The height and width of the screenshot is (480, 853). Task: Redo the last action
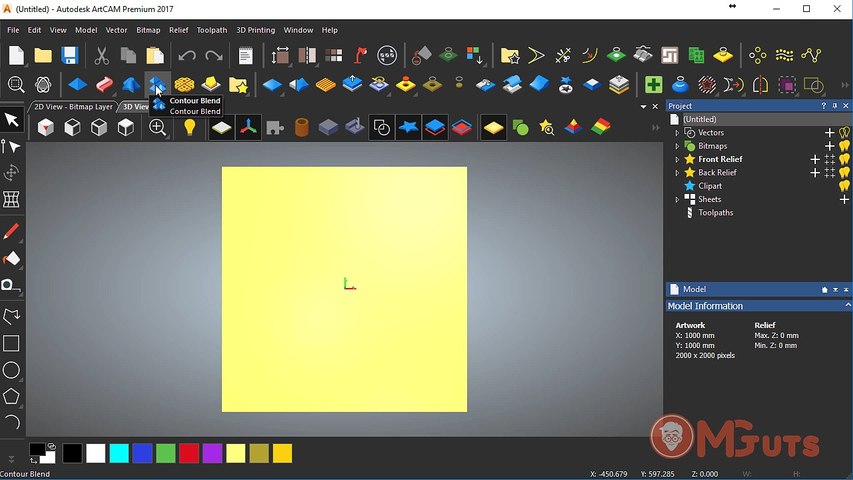pos(214,56)
